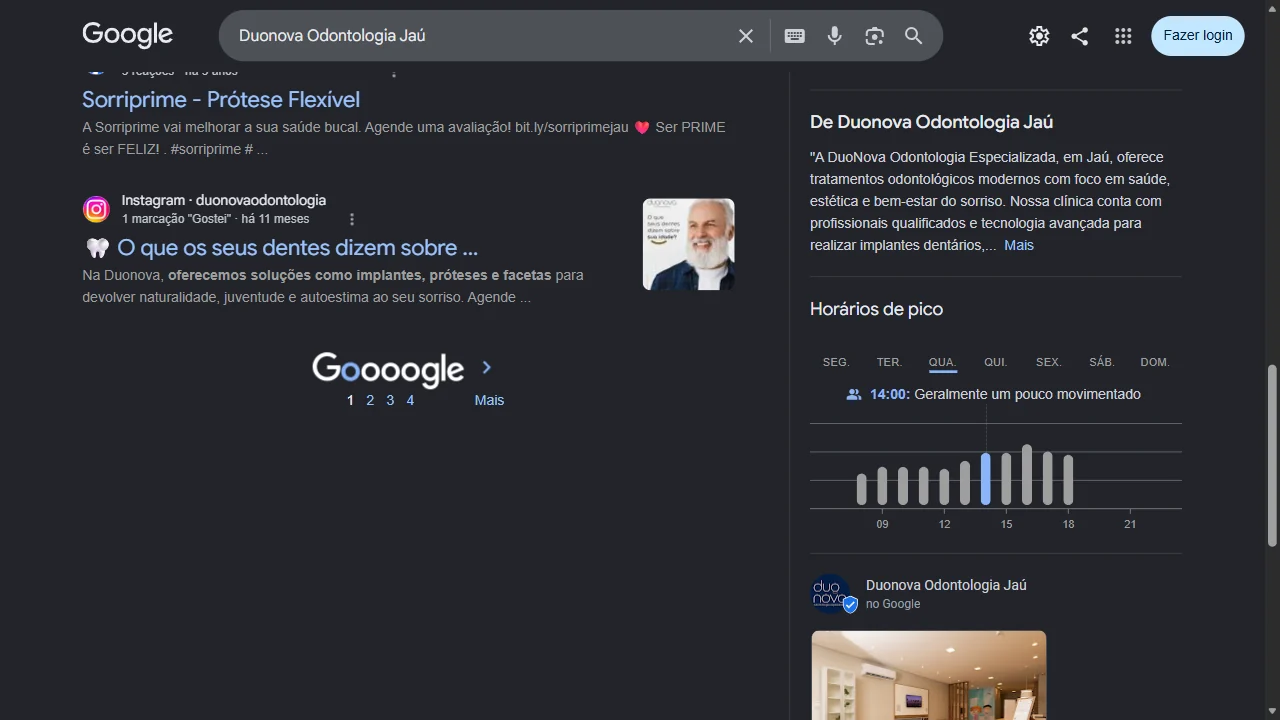
Task: Click the Fazer login button
Action: point(1198,35)
